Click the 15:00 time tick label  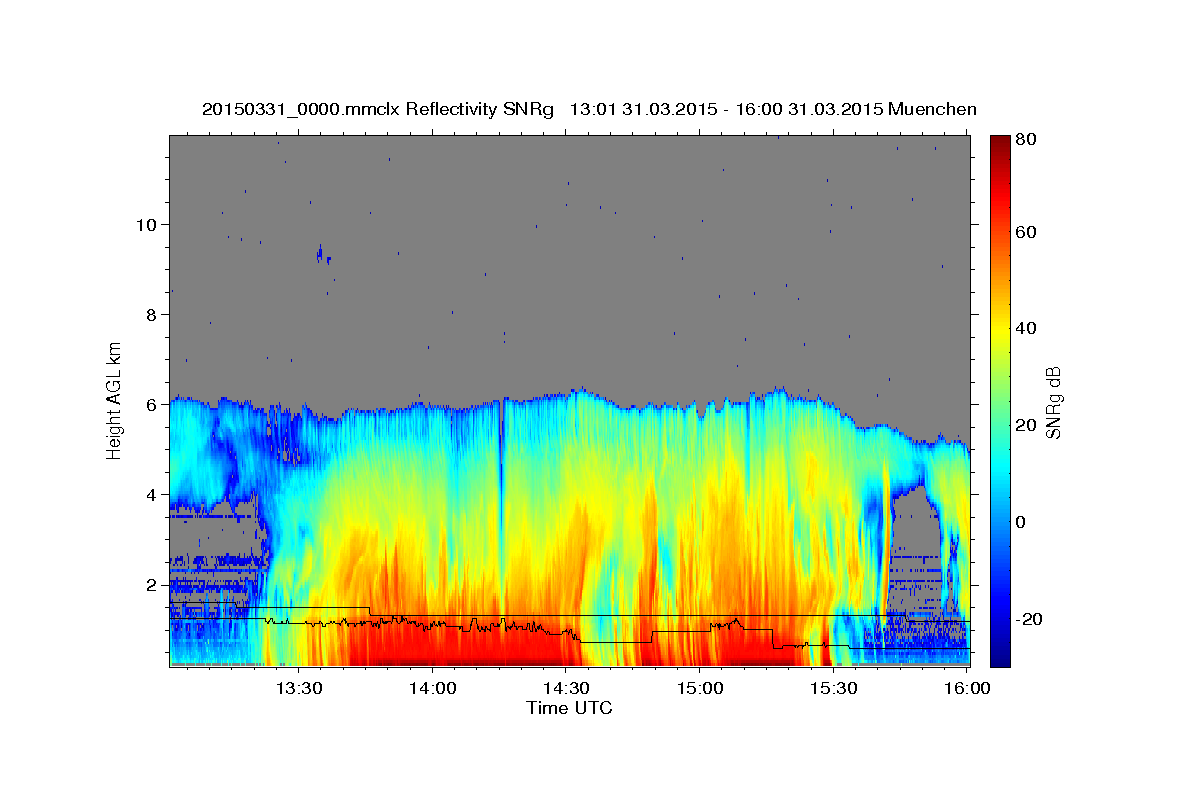[700, 688]
